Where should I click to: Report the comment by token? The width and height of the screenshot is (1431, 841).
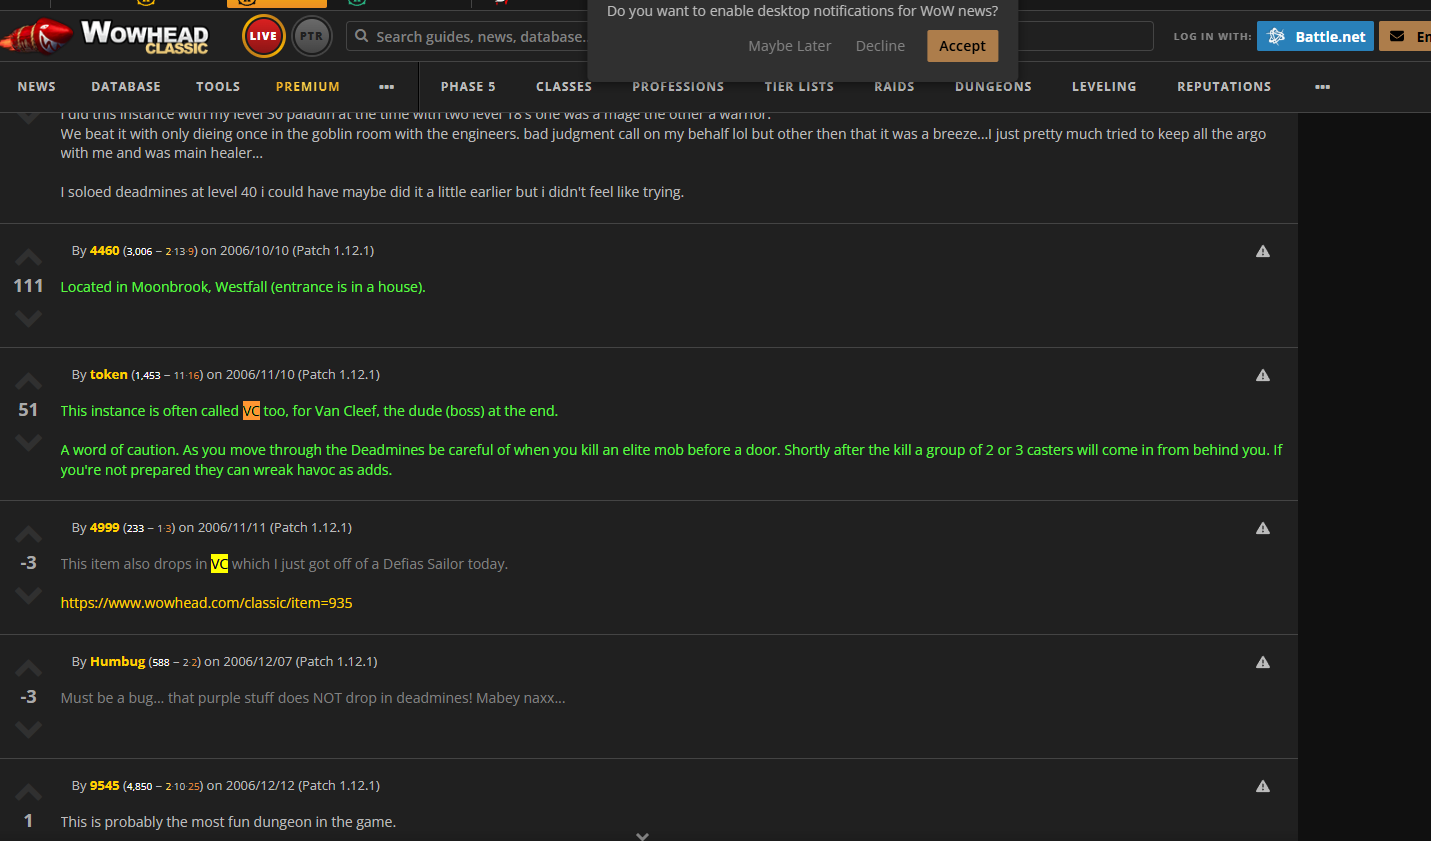(x=1263, y=375)
